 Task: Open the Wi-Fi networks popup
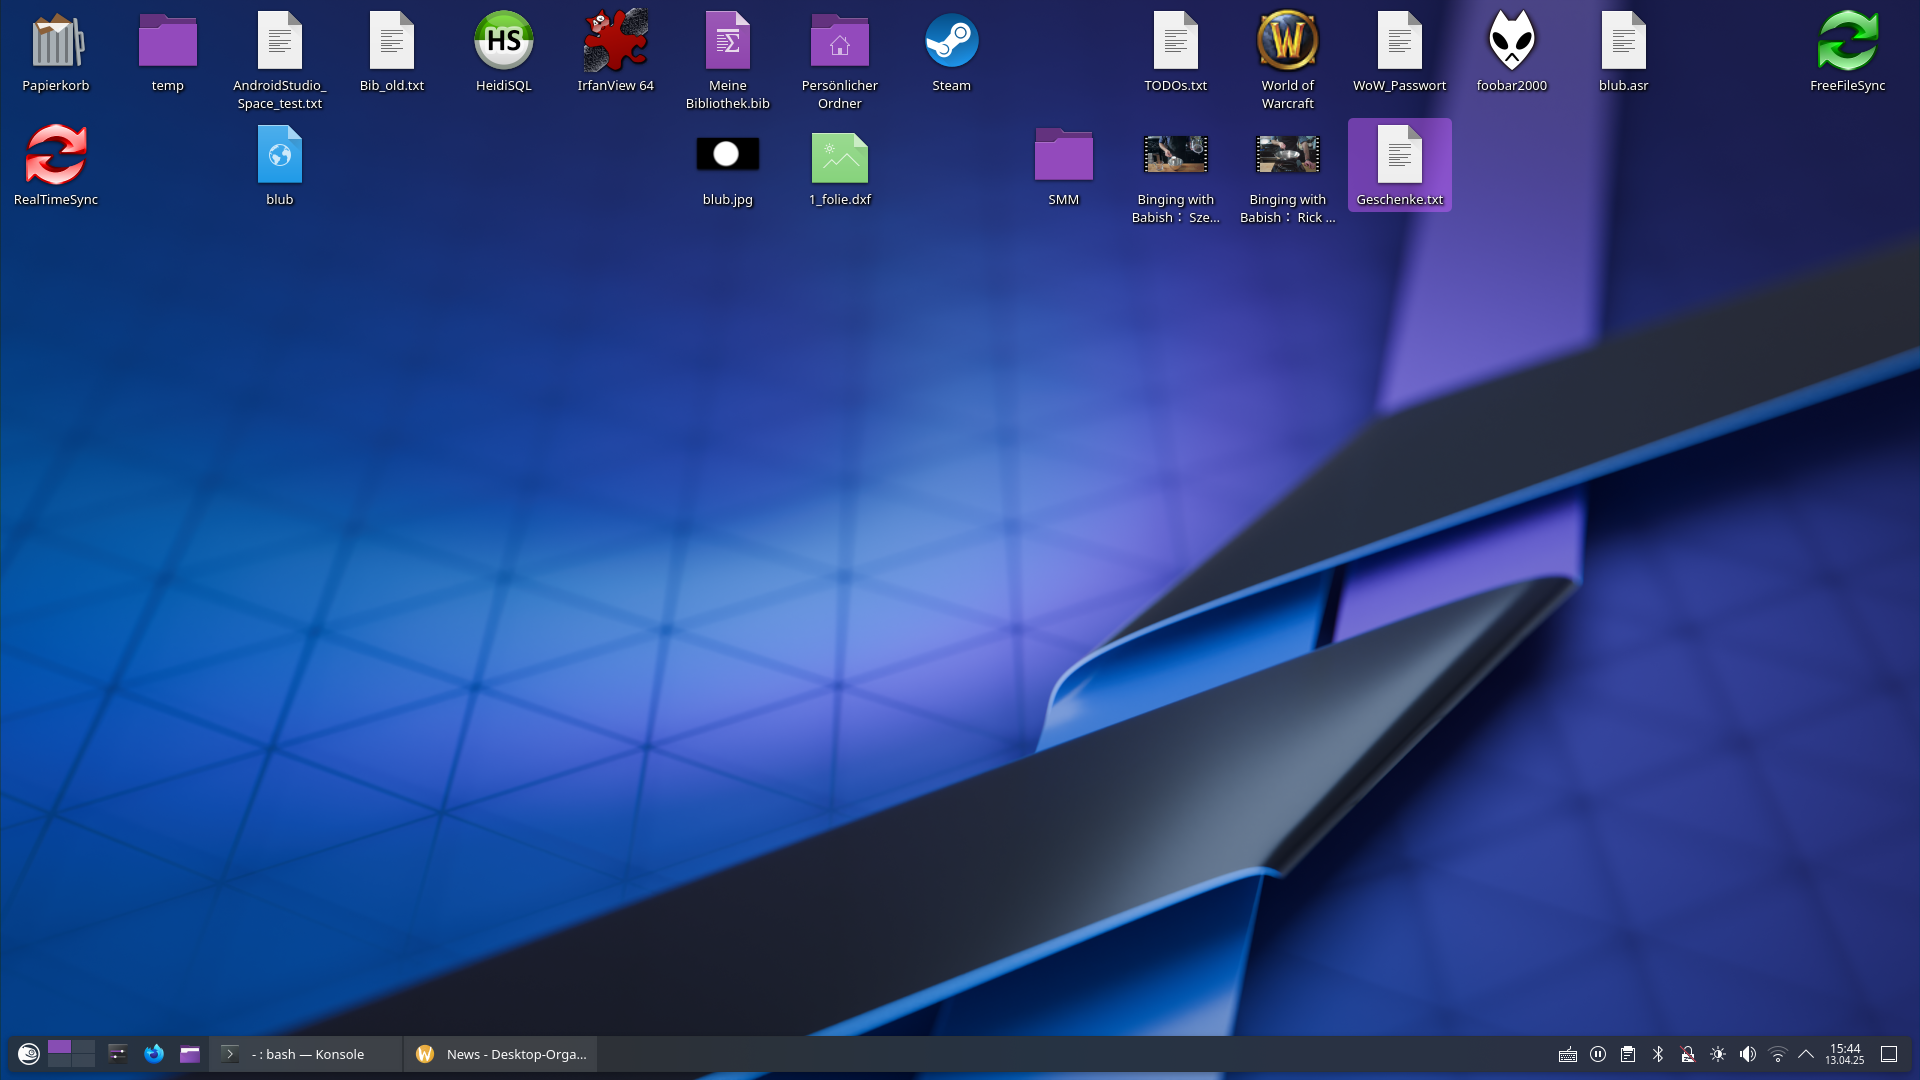(x=1777, y=1054)
